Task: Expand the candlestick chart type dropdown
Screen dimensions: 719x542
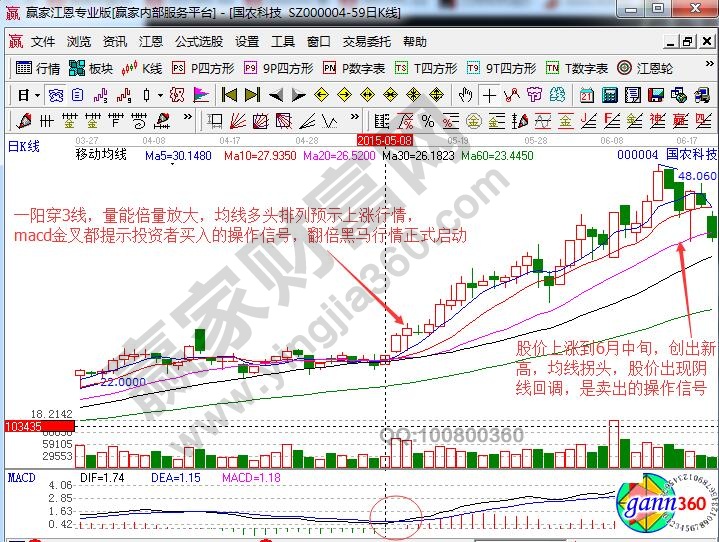Action: pos(160,95)
